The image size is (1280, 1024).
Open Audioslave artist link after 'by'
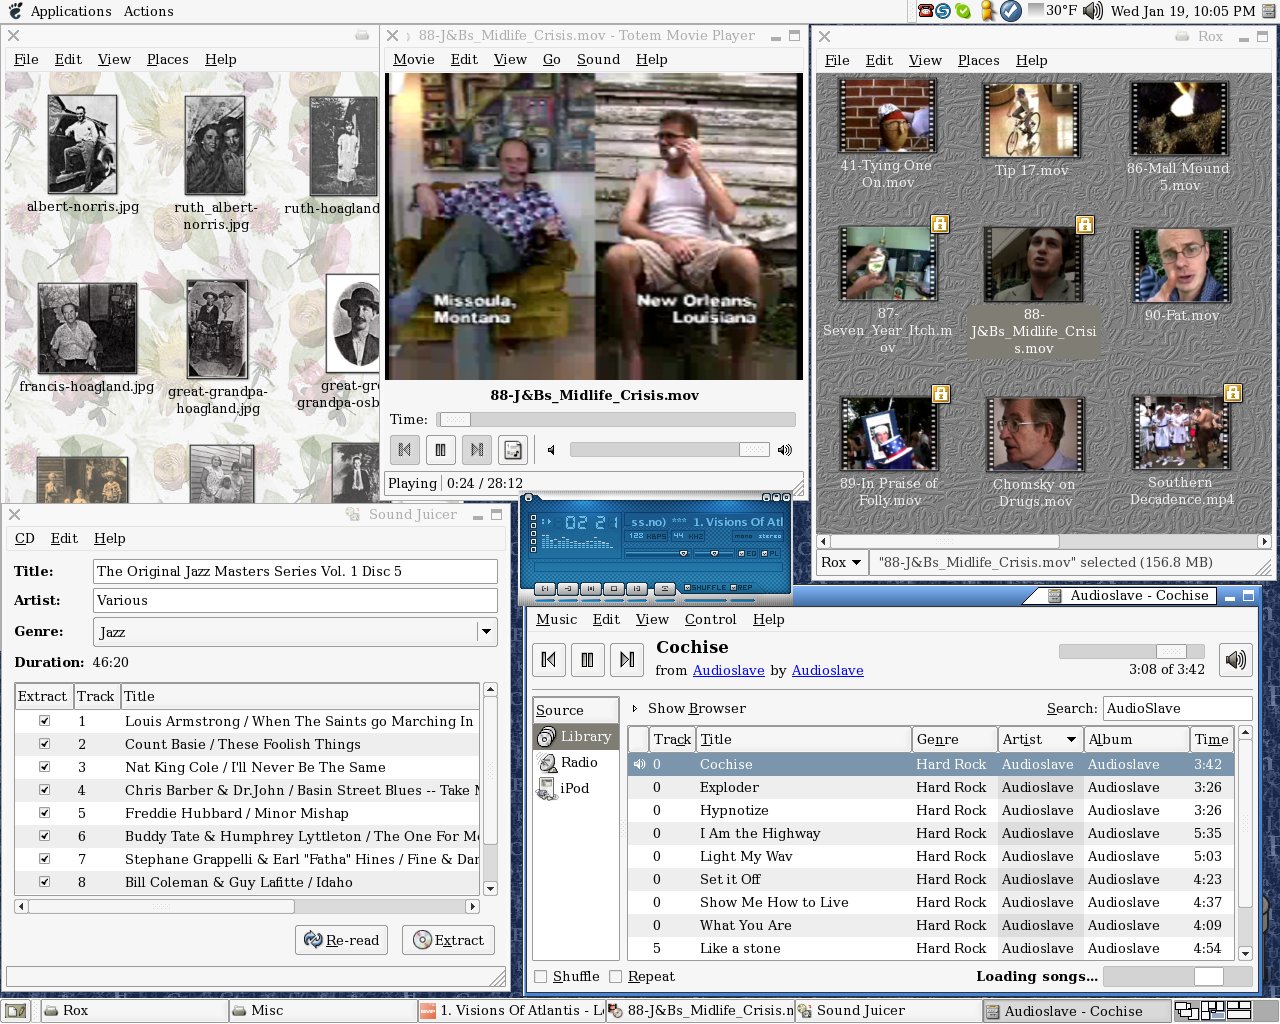827,671
